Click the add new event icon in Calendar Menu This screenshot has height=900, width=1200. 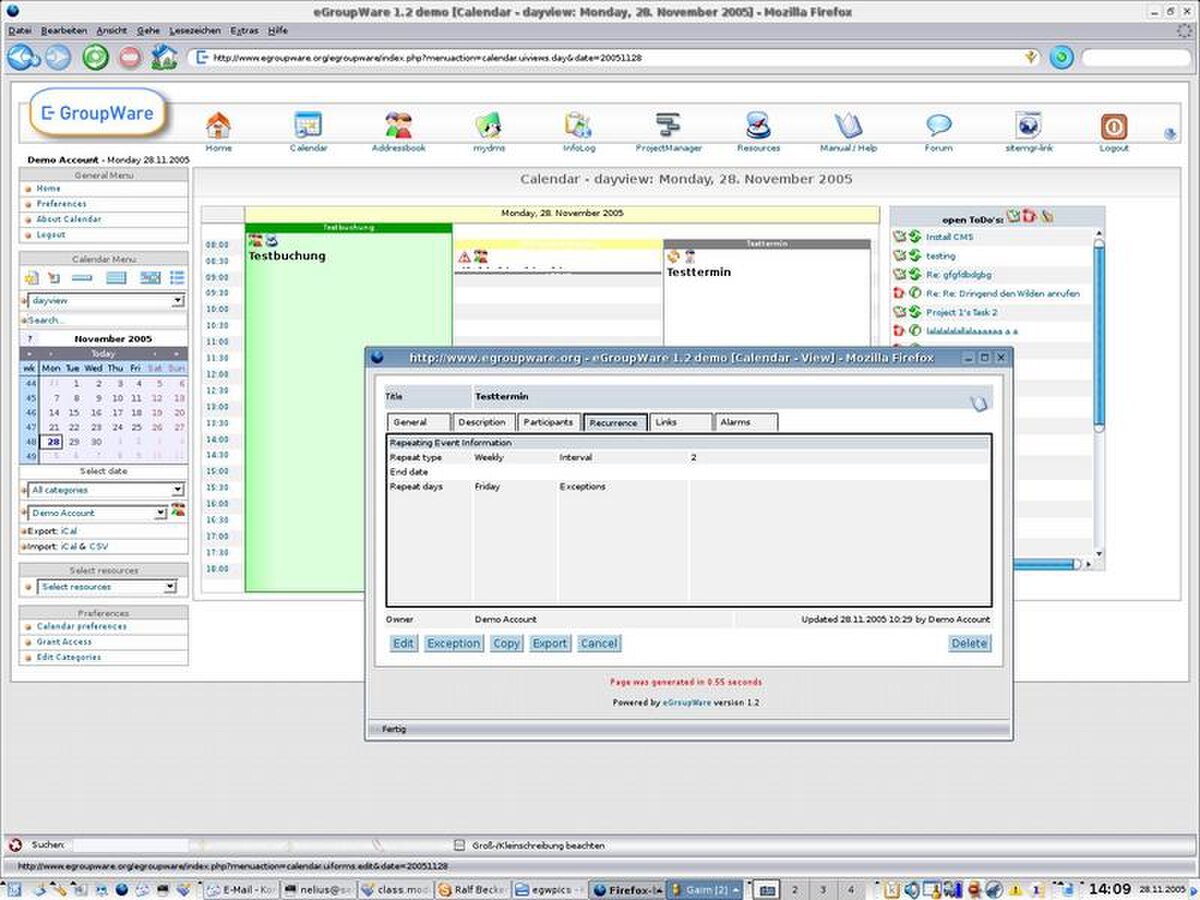click(31, 277)
